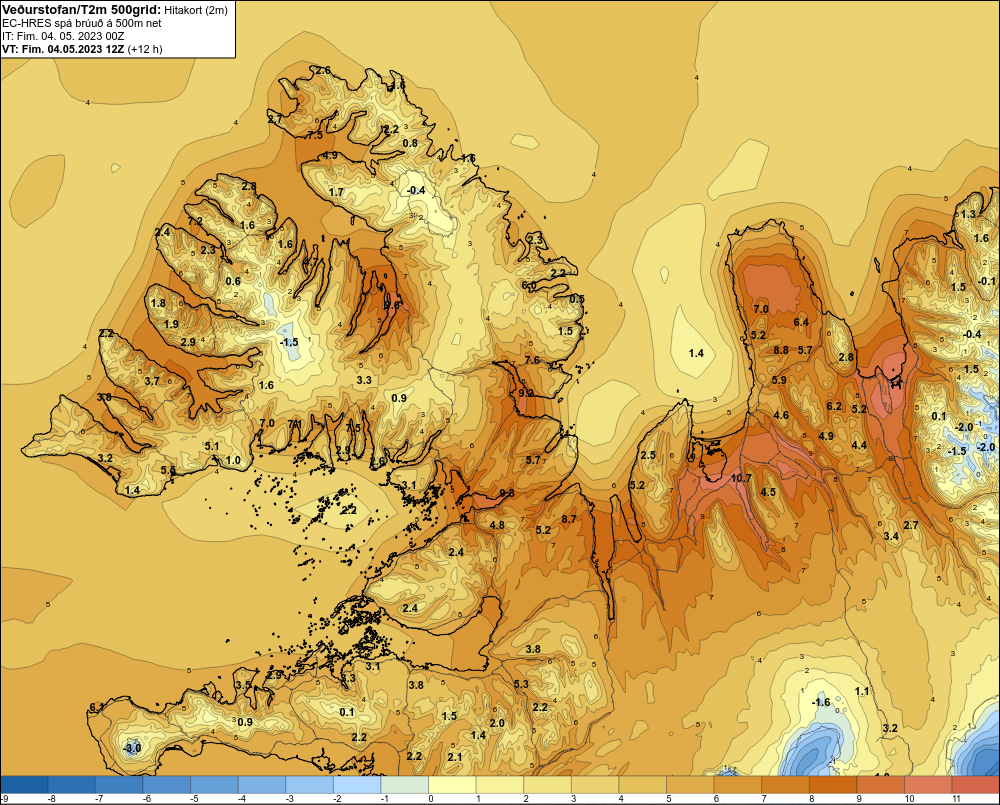The height and width of the screenshot is (805, 1000).
Task: Pick the 7.6 temperature value
Action: pyautogui.click(x=532, y=360)
